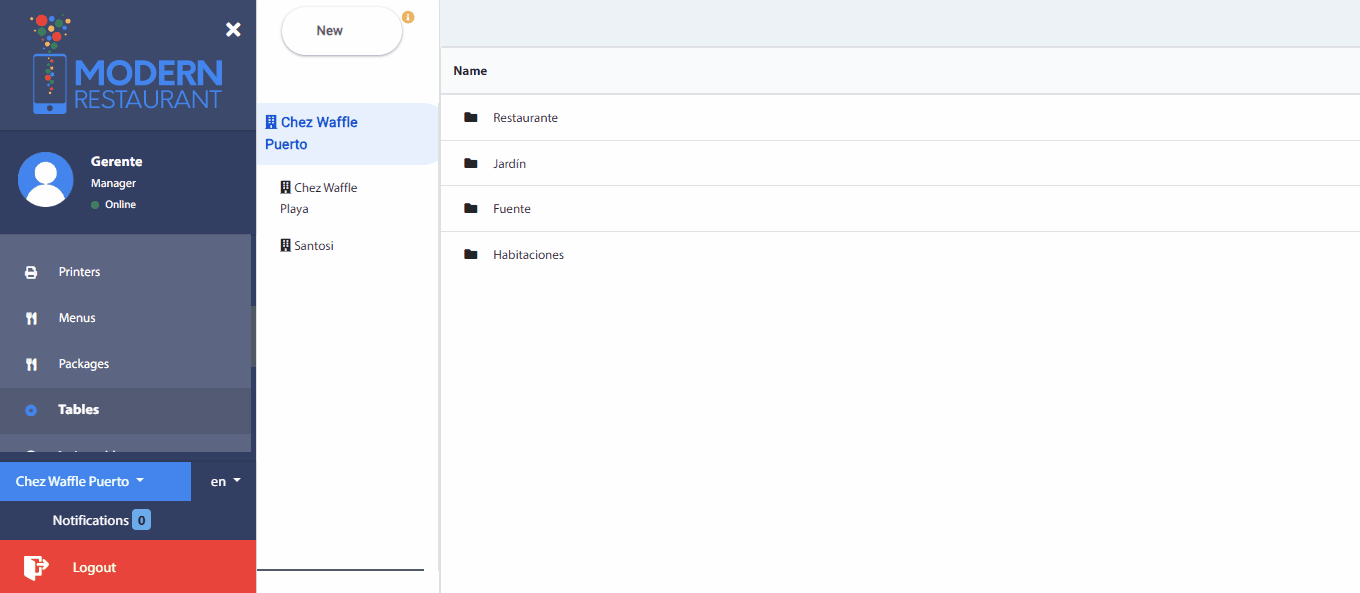Click the Gerente user avatar icon

46,180
